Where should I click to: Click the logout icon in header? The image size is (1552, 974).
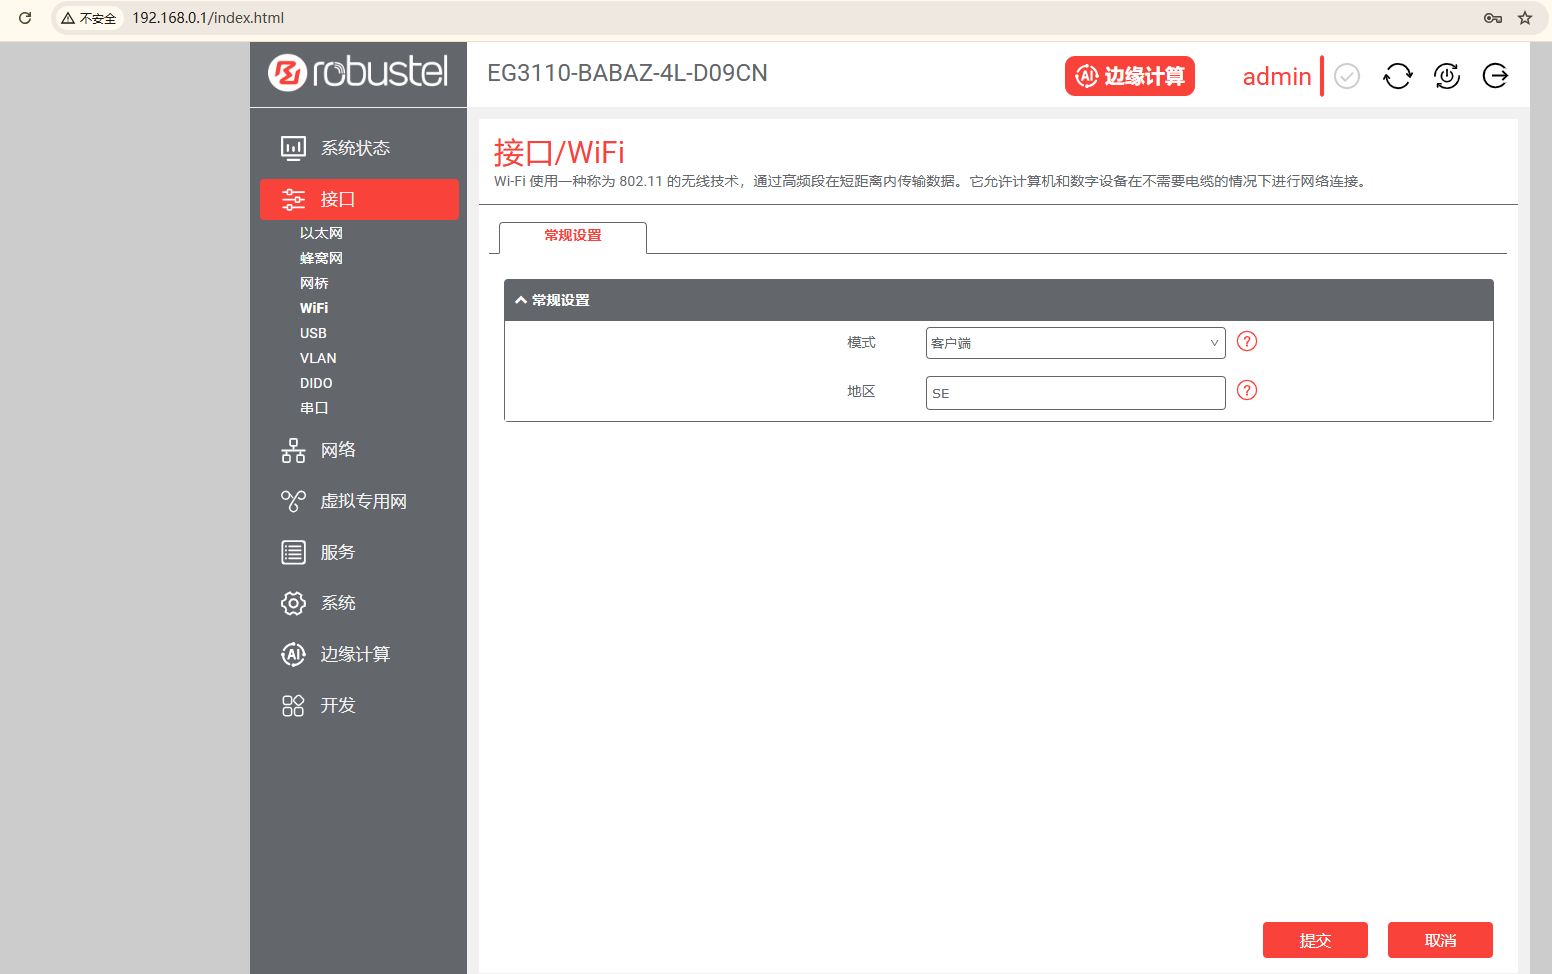(x=1495, y=76)
